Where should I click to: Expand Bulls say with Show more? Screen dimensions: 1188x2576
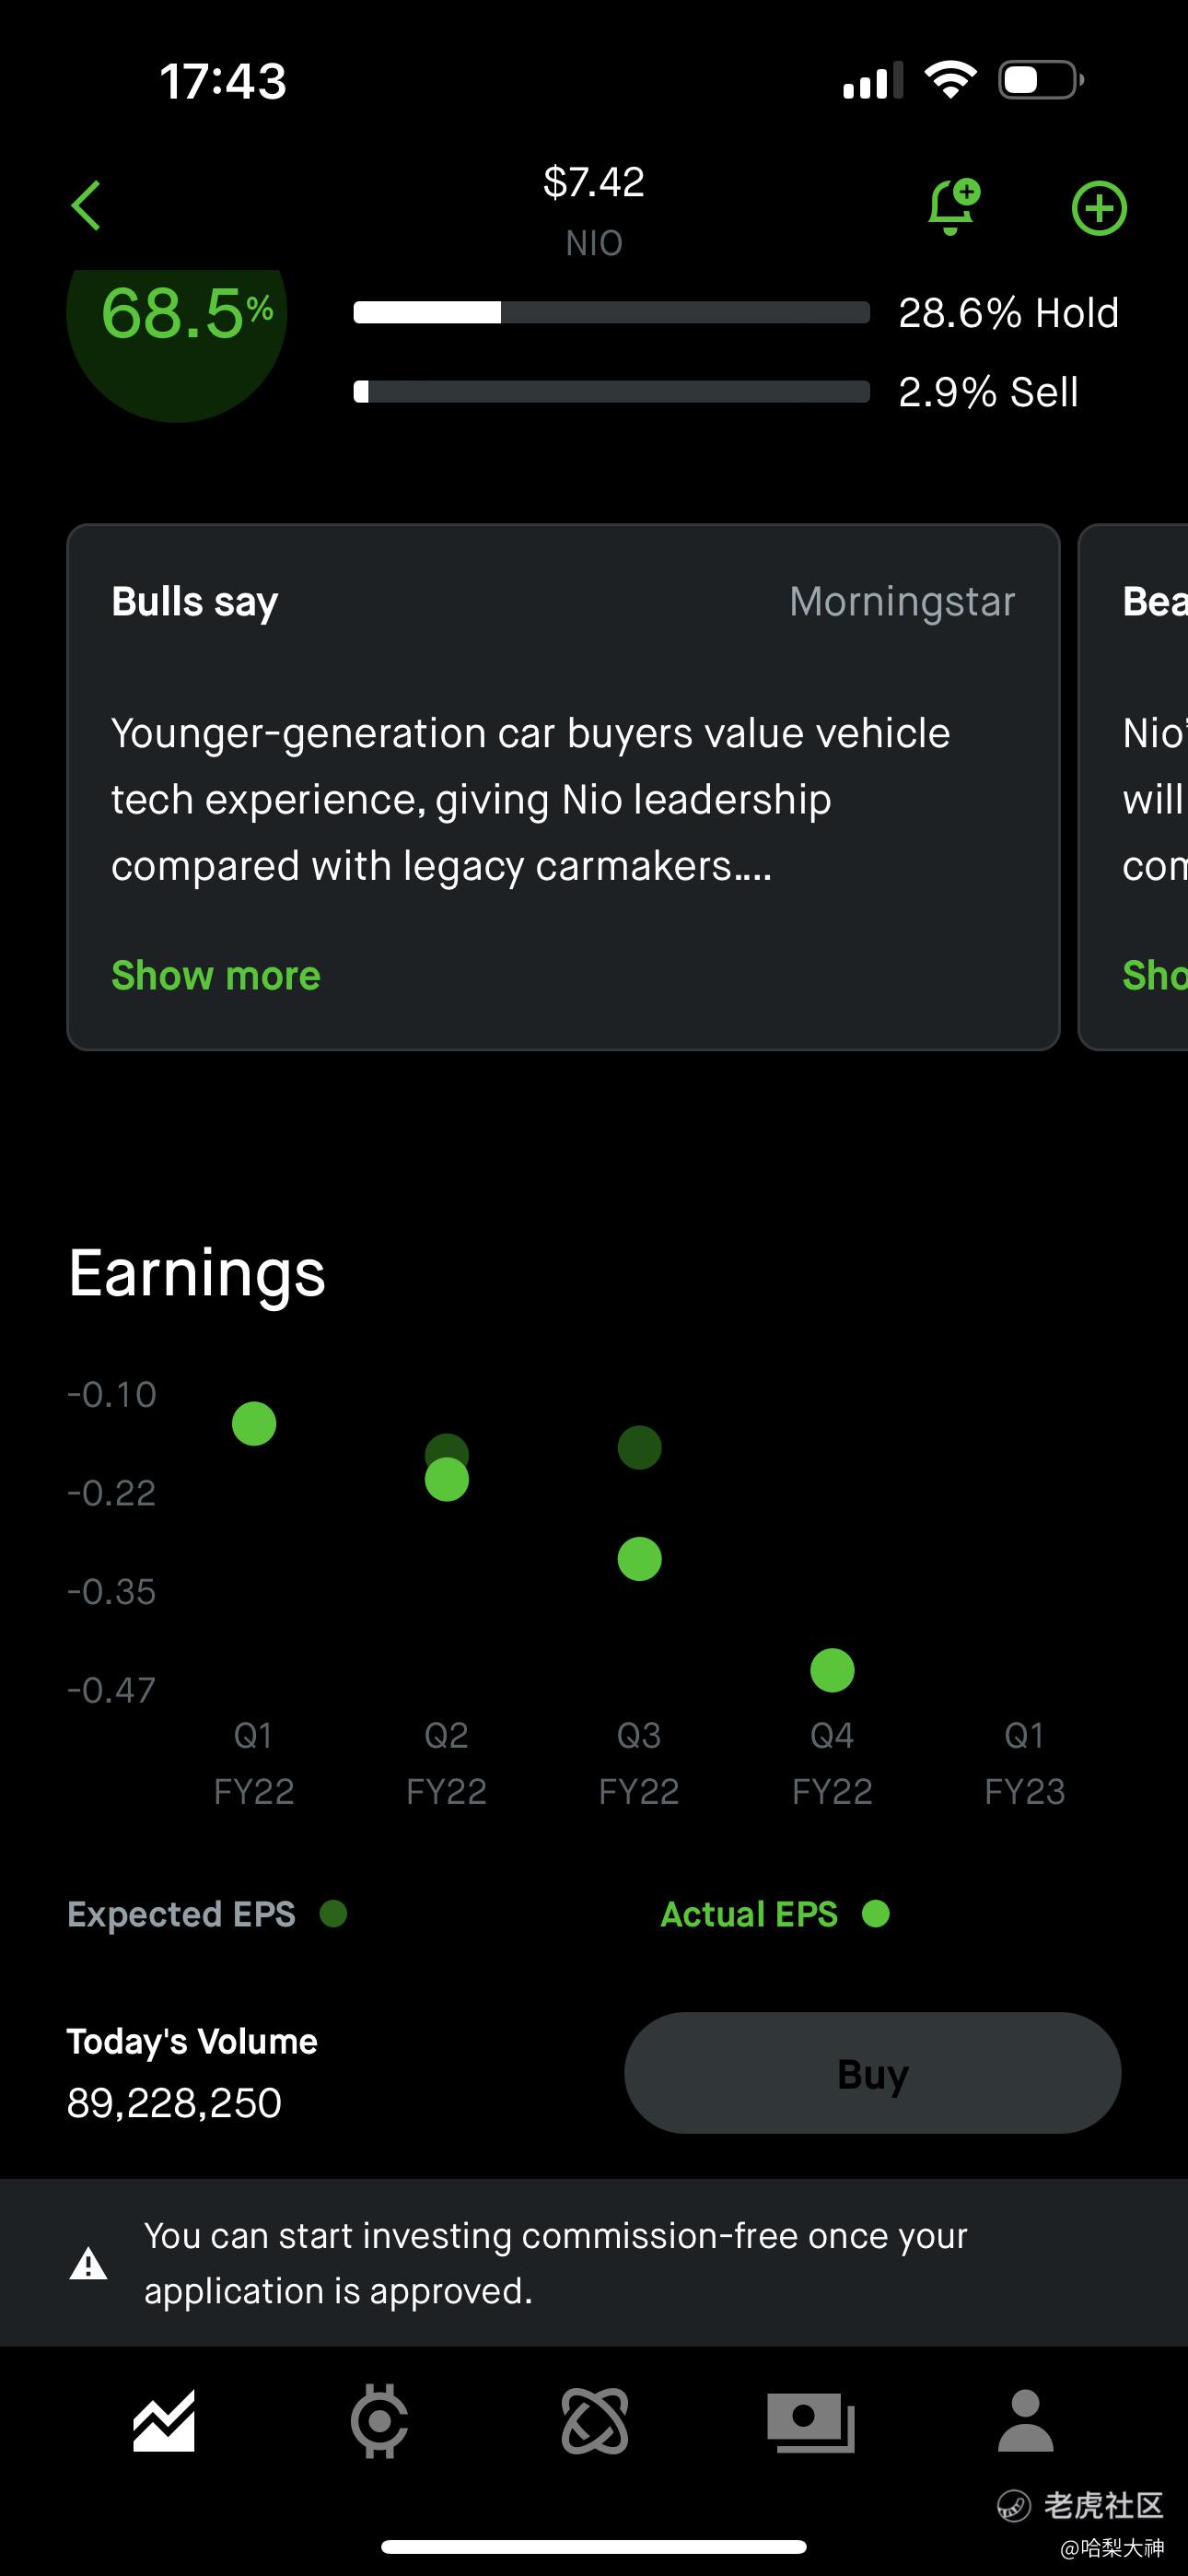click(216, 975)
